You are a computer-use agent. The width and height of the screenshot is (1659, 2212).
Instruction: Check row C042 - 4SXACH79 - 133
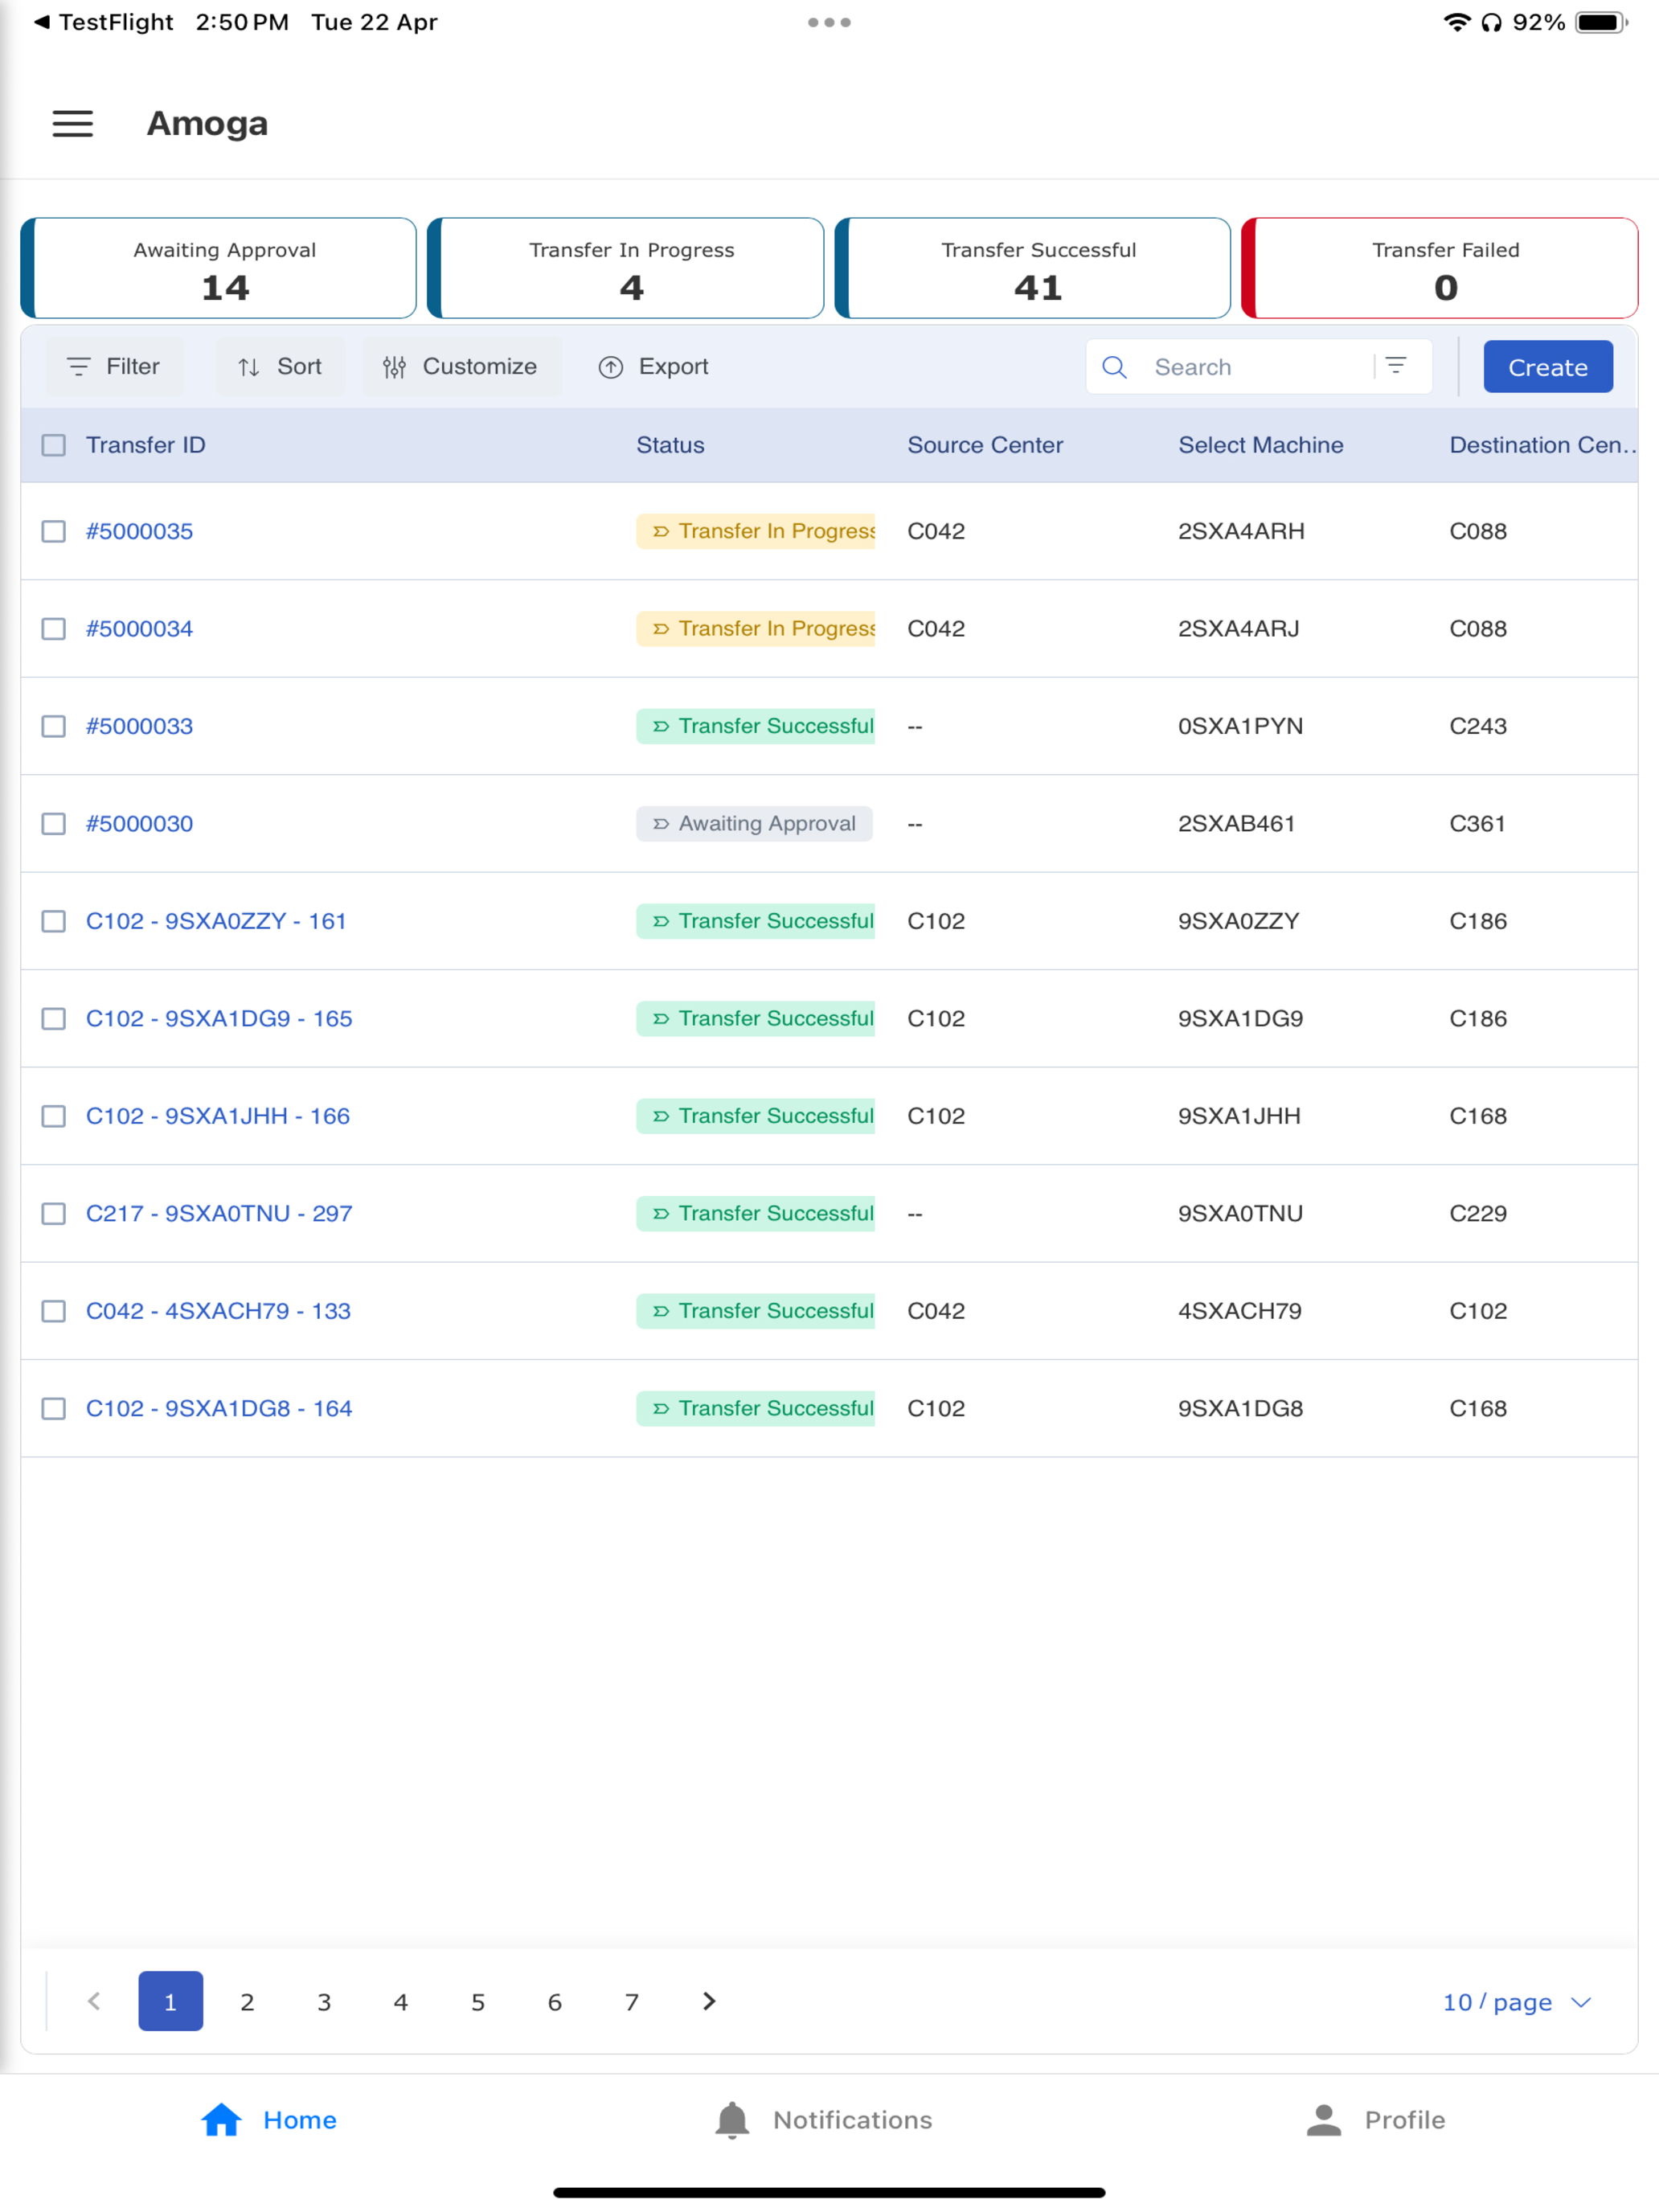pyautogui.click(x=54, y=1311)
